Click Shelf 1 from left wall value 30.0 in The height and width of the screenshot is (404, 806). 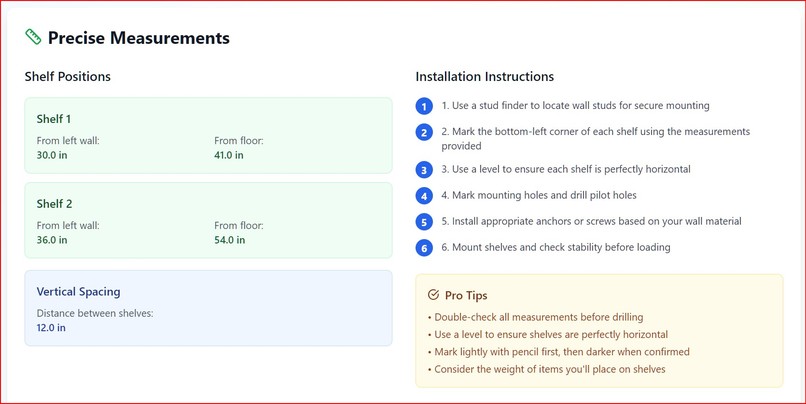point(52,155)
